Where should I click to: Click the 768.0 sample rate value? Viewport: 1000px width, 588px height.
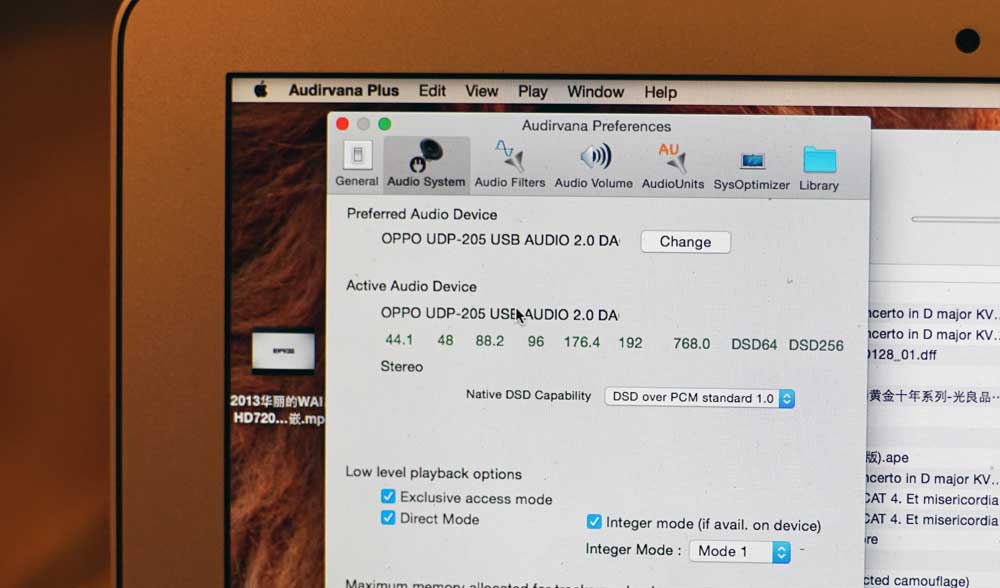(691, 344)
